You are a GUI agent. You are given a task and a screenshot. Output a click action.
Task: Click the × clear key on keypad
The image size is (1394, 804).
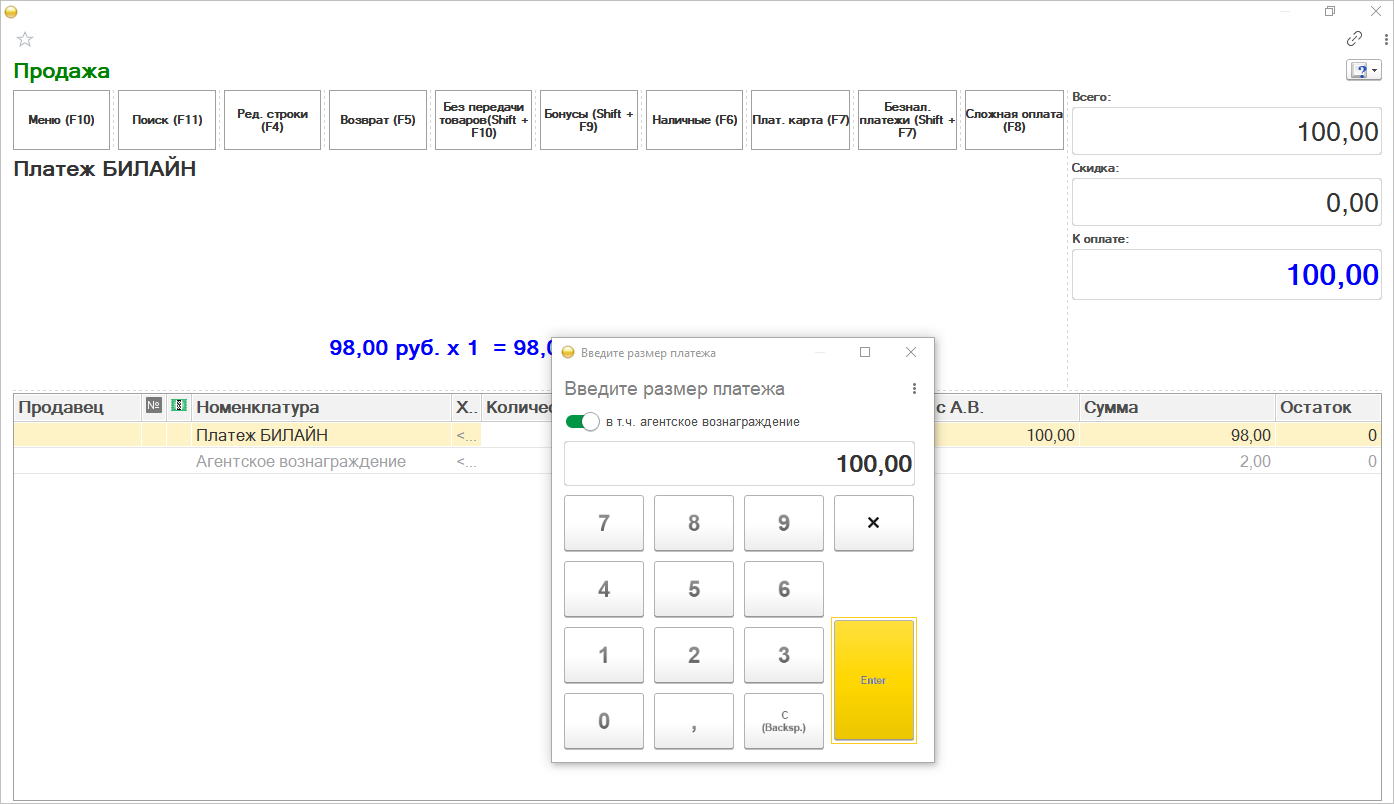(x=874, y=523)
